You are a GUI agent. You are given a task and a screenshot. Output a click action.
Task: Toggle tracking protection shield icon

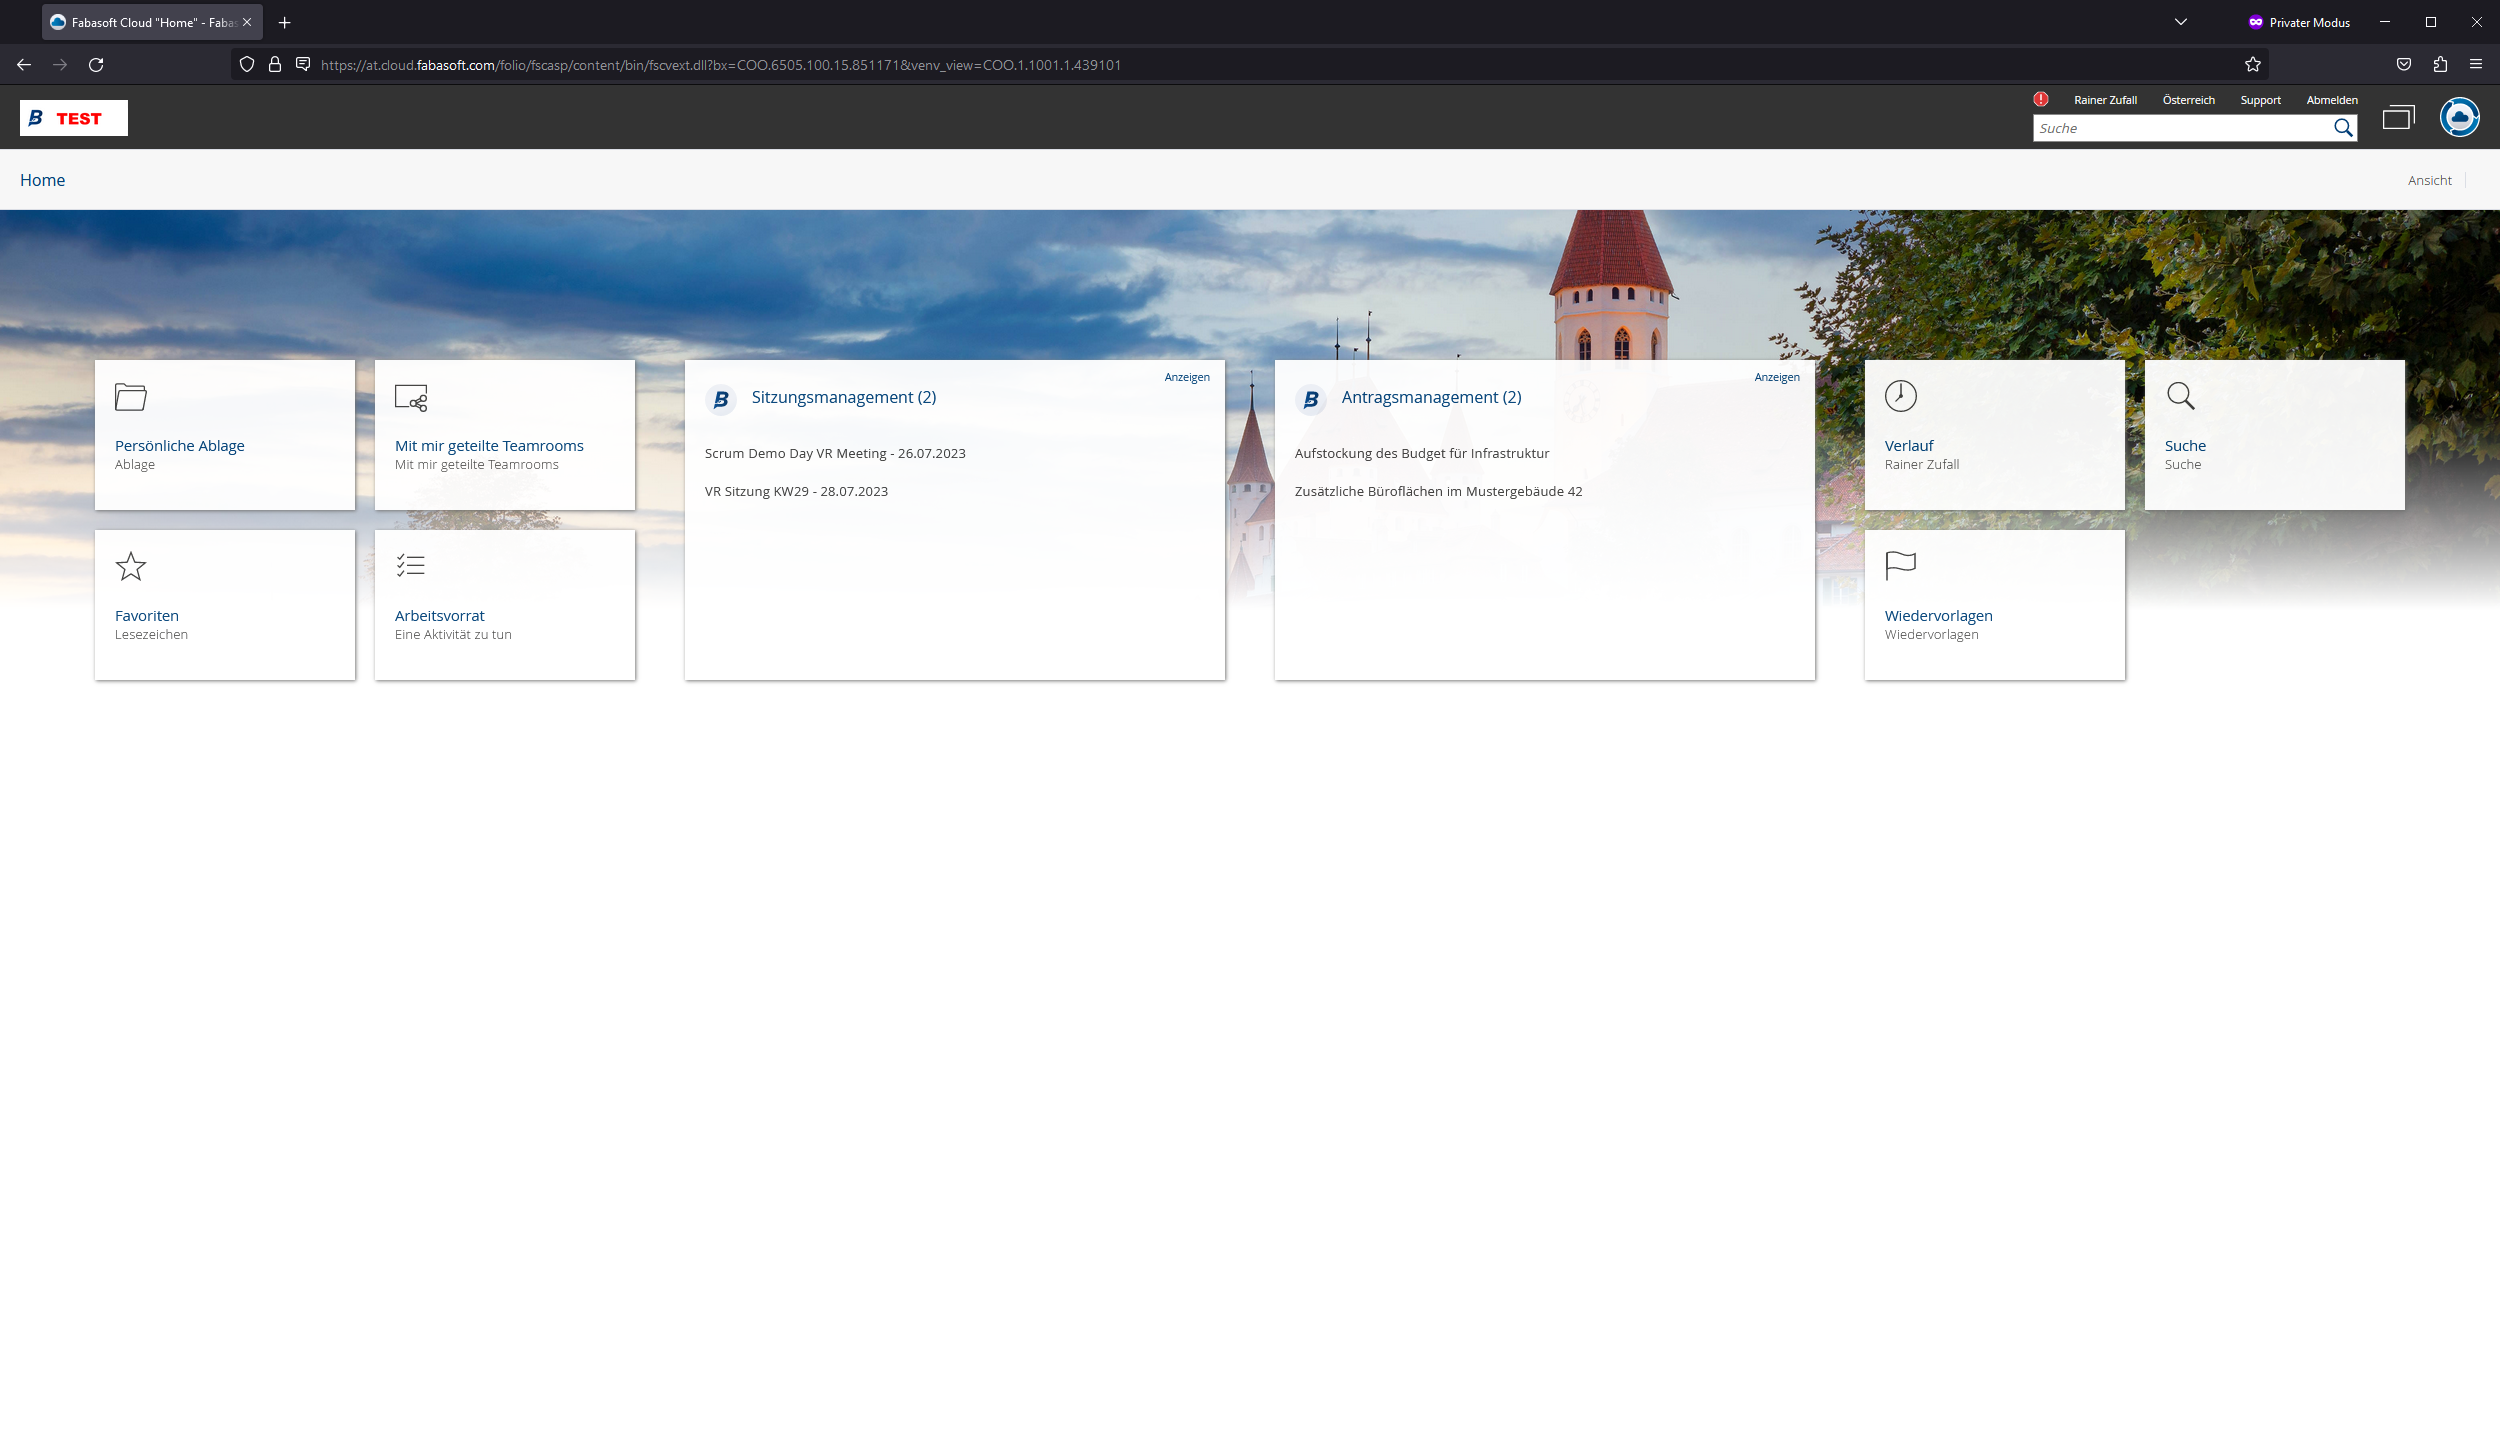pyautogui.click(x=246, y=64)
